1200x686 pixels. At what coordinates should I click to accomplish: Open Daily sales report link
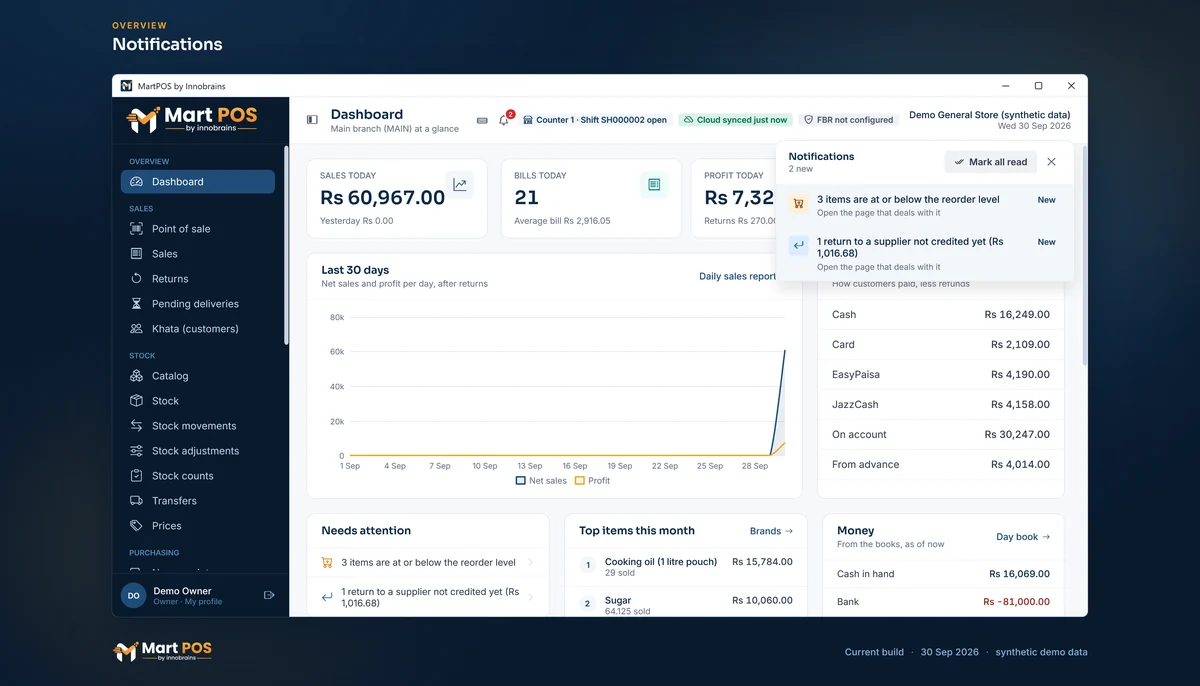click(738, 277)
